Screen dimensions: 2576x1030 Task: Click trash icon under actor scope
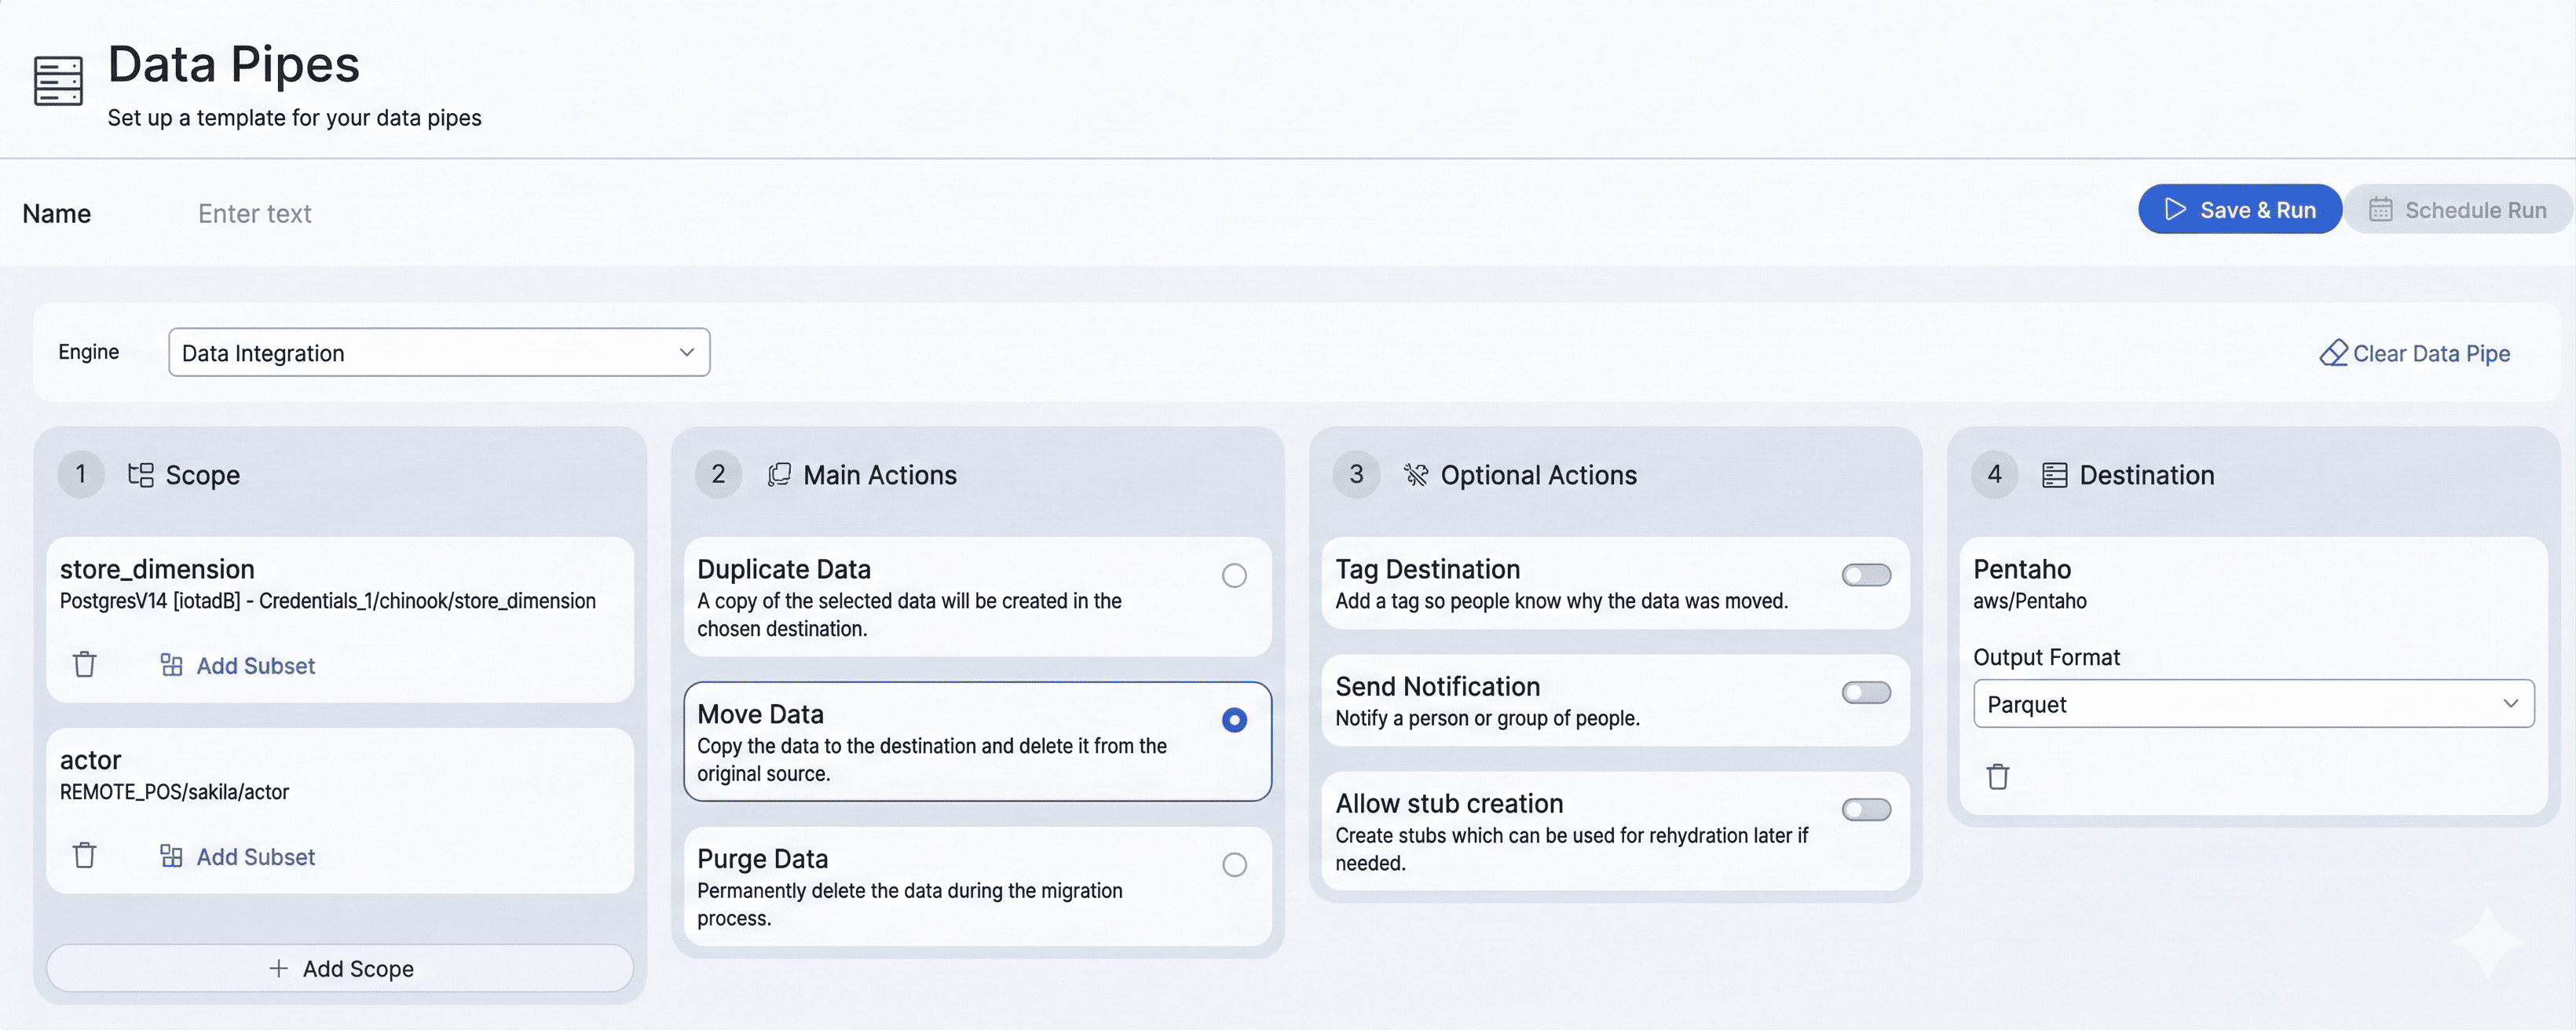pos(85,855)
